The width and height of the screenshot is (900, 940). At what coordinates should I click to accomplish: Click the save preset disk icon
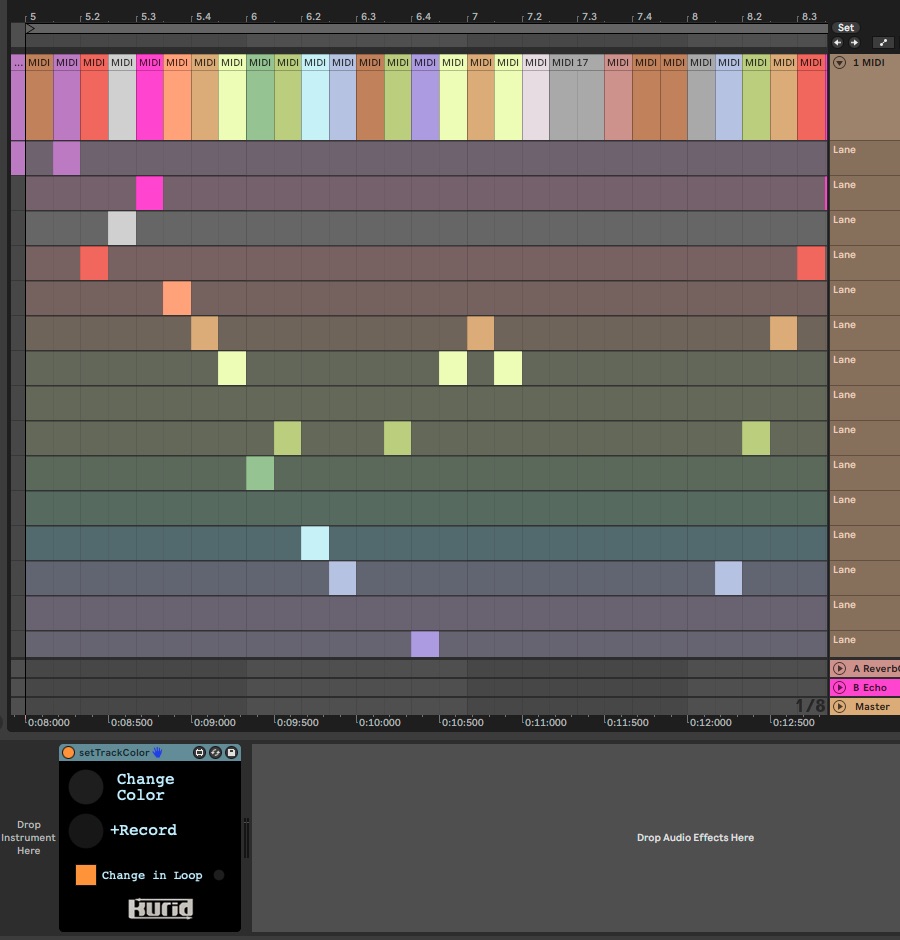pyautogui.click(x=231, y=752)
